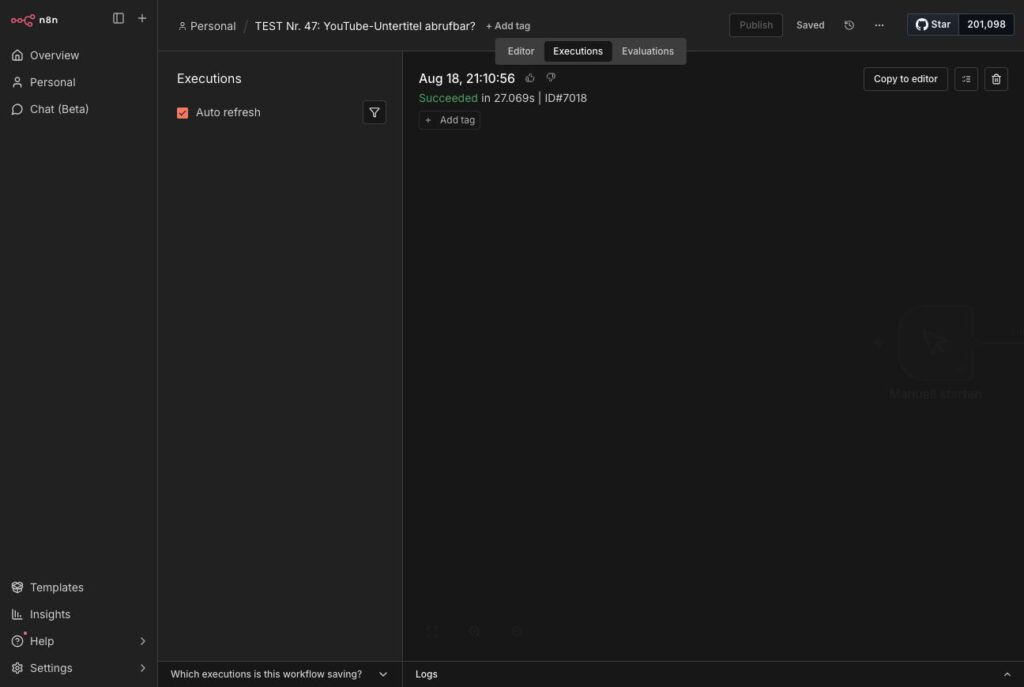Screen dimensions: 1024x687
Task: Open executions filter funnel icon
Action: tap(374, 112)
